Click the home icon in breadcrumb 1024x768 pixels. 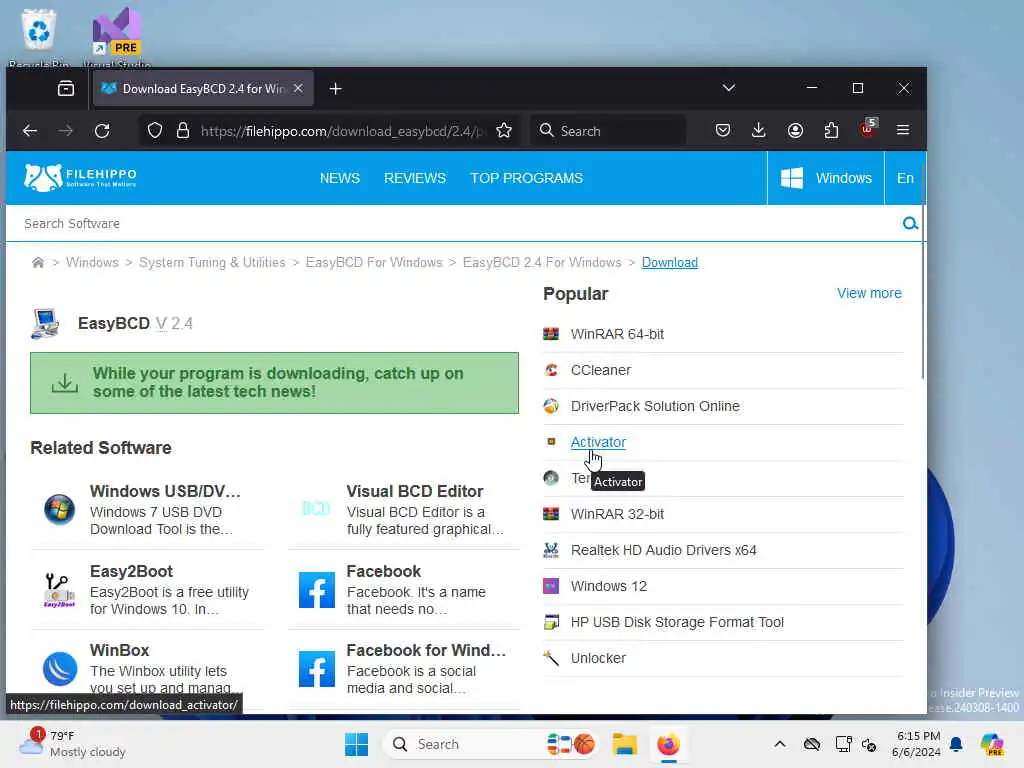pyautogui.click(x=38, y=263)
